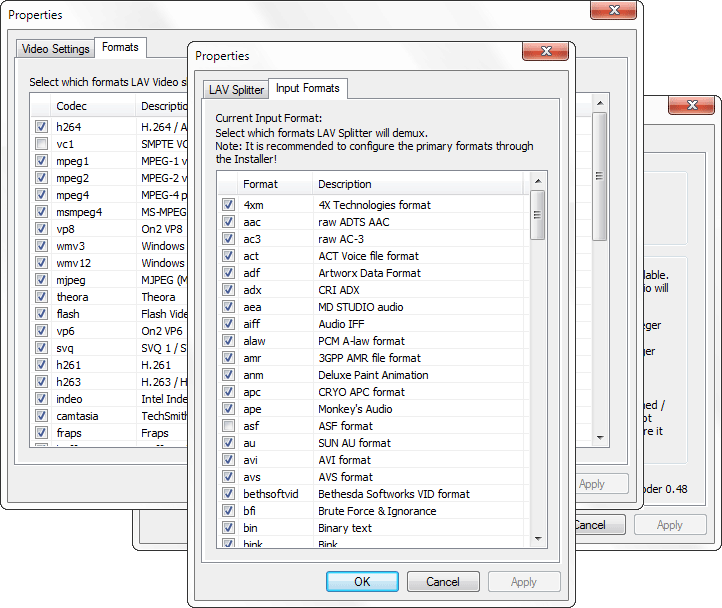
Task: Click the input formats list scroll-down arrow
Action: click(538, 538)
